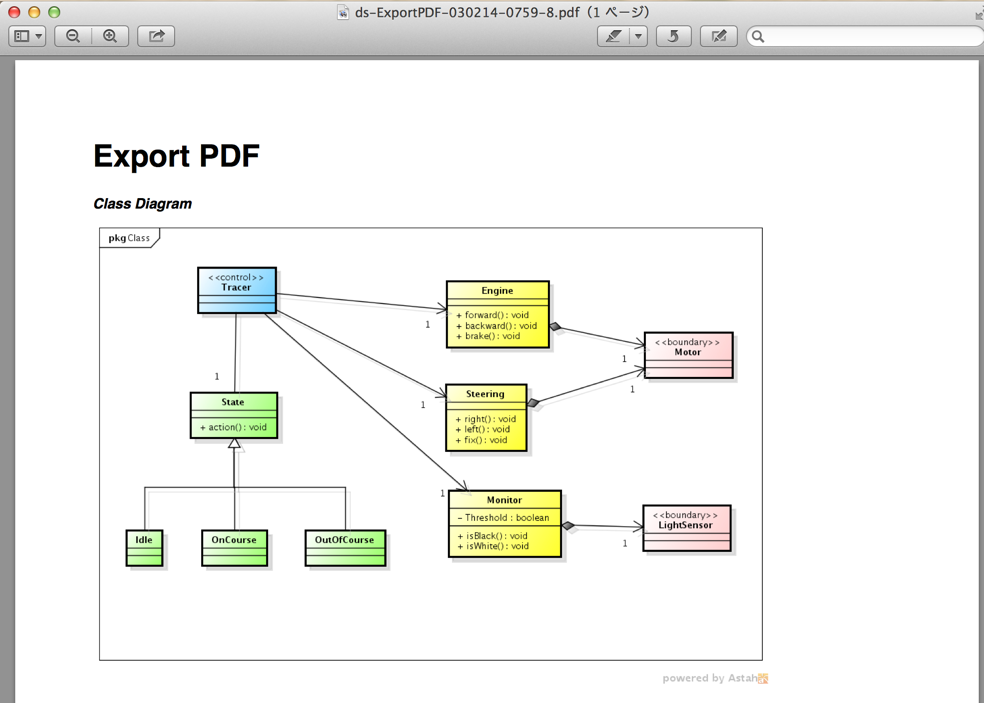Click "+ forward() : void" in Engine
984x703 pixels.
coord(493,315)
